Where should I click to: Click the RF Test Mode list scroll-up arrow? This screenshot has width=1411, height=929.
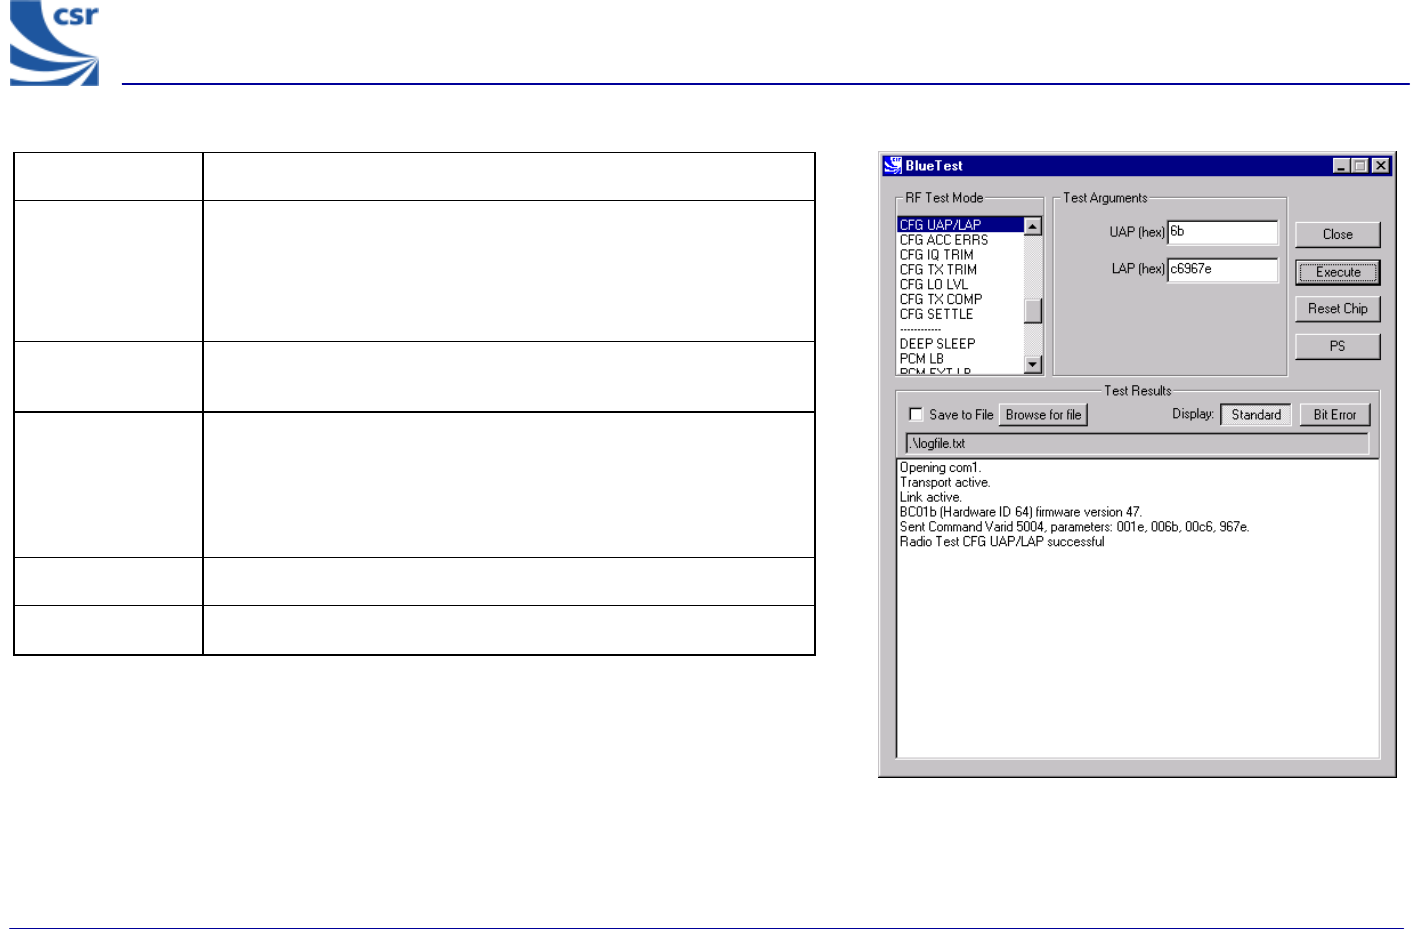point(1033,226)
